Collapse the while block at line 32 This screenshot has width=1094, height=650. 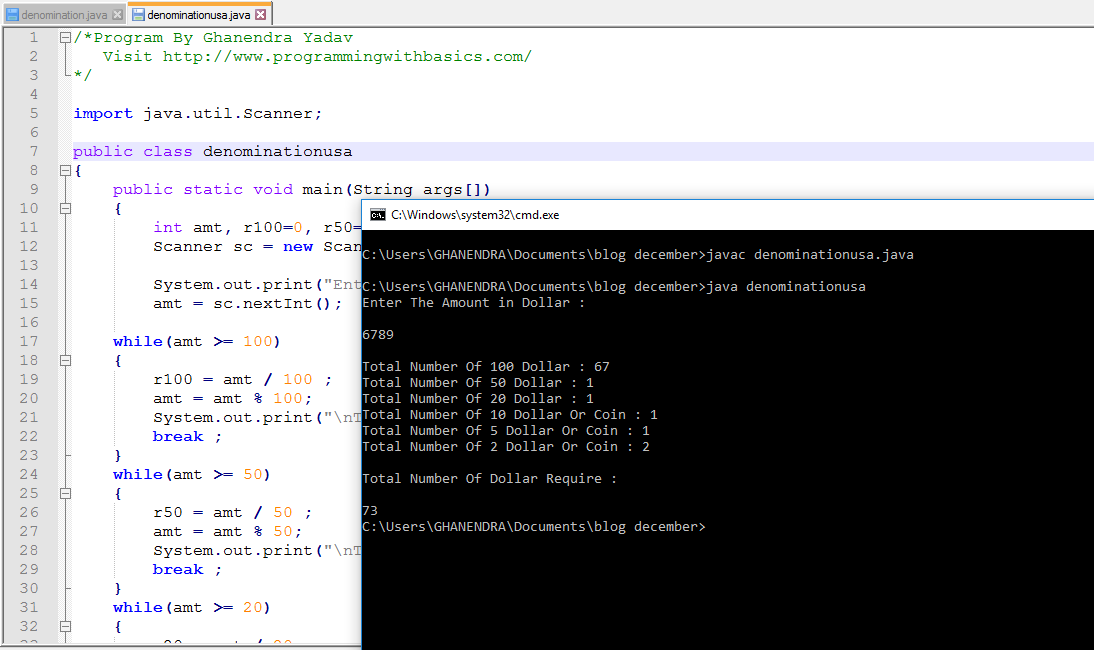coord(65,626)
